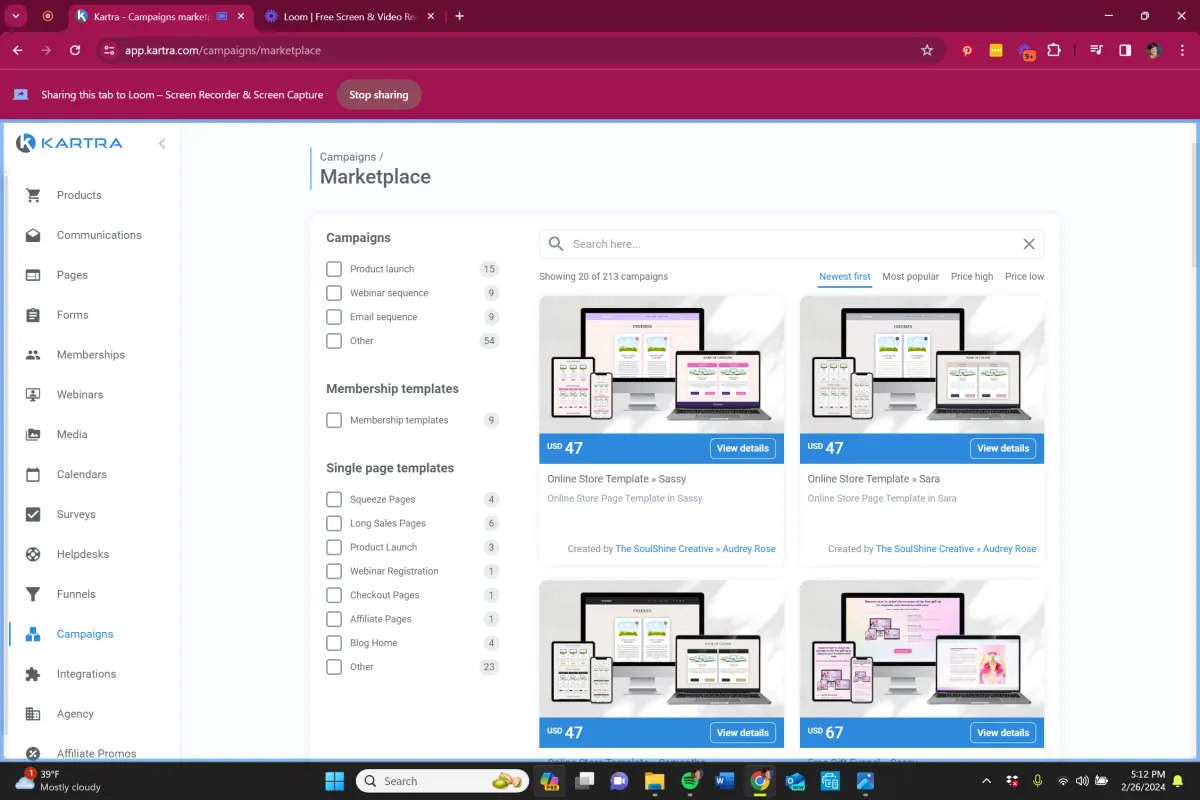The width and height of the screenshot is (1200, 800).
Task: Collapse the Kartra sidebar with the chevron
Action: (x=162, y=143)
